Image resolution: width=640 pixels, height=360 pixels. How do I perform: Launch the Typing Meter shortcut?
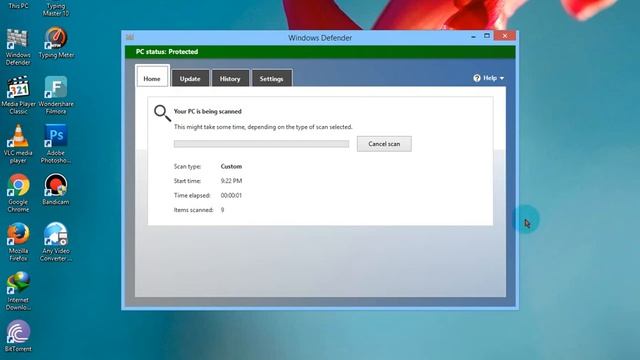pyautogui.click(x=56, y=43)
